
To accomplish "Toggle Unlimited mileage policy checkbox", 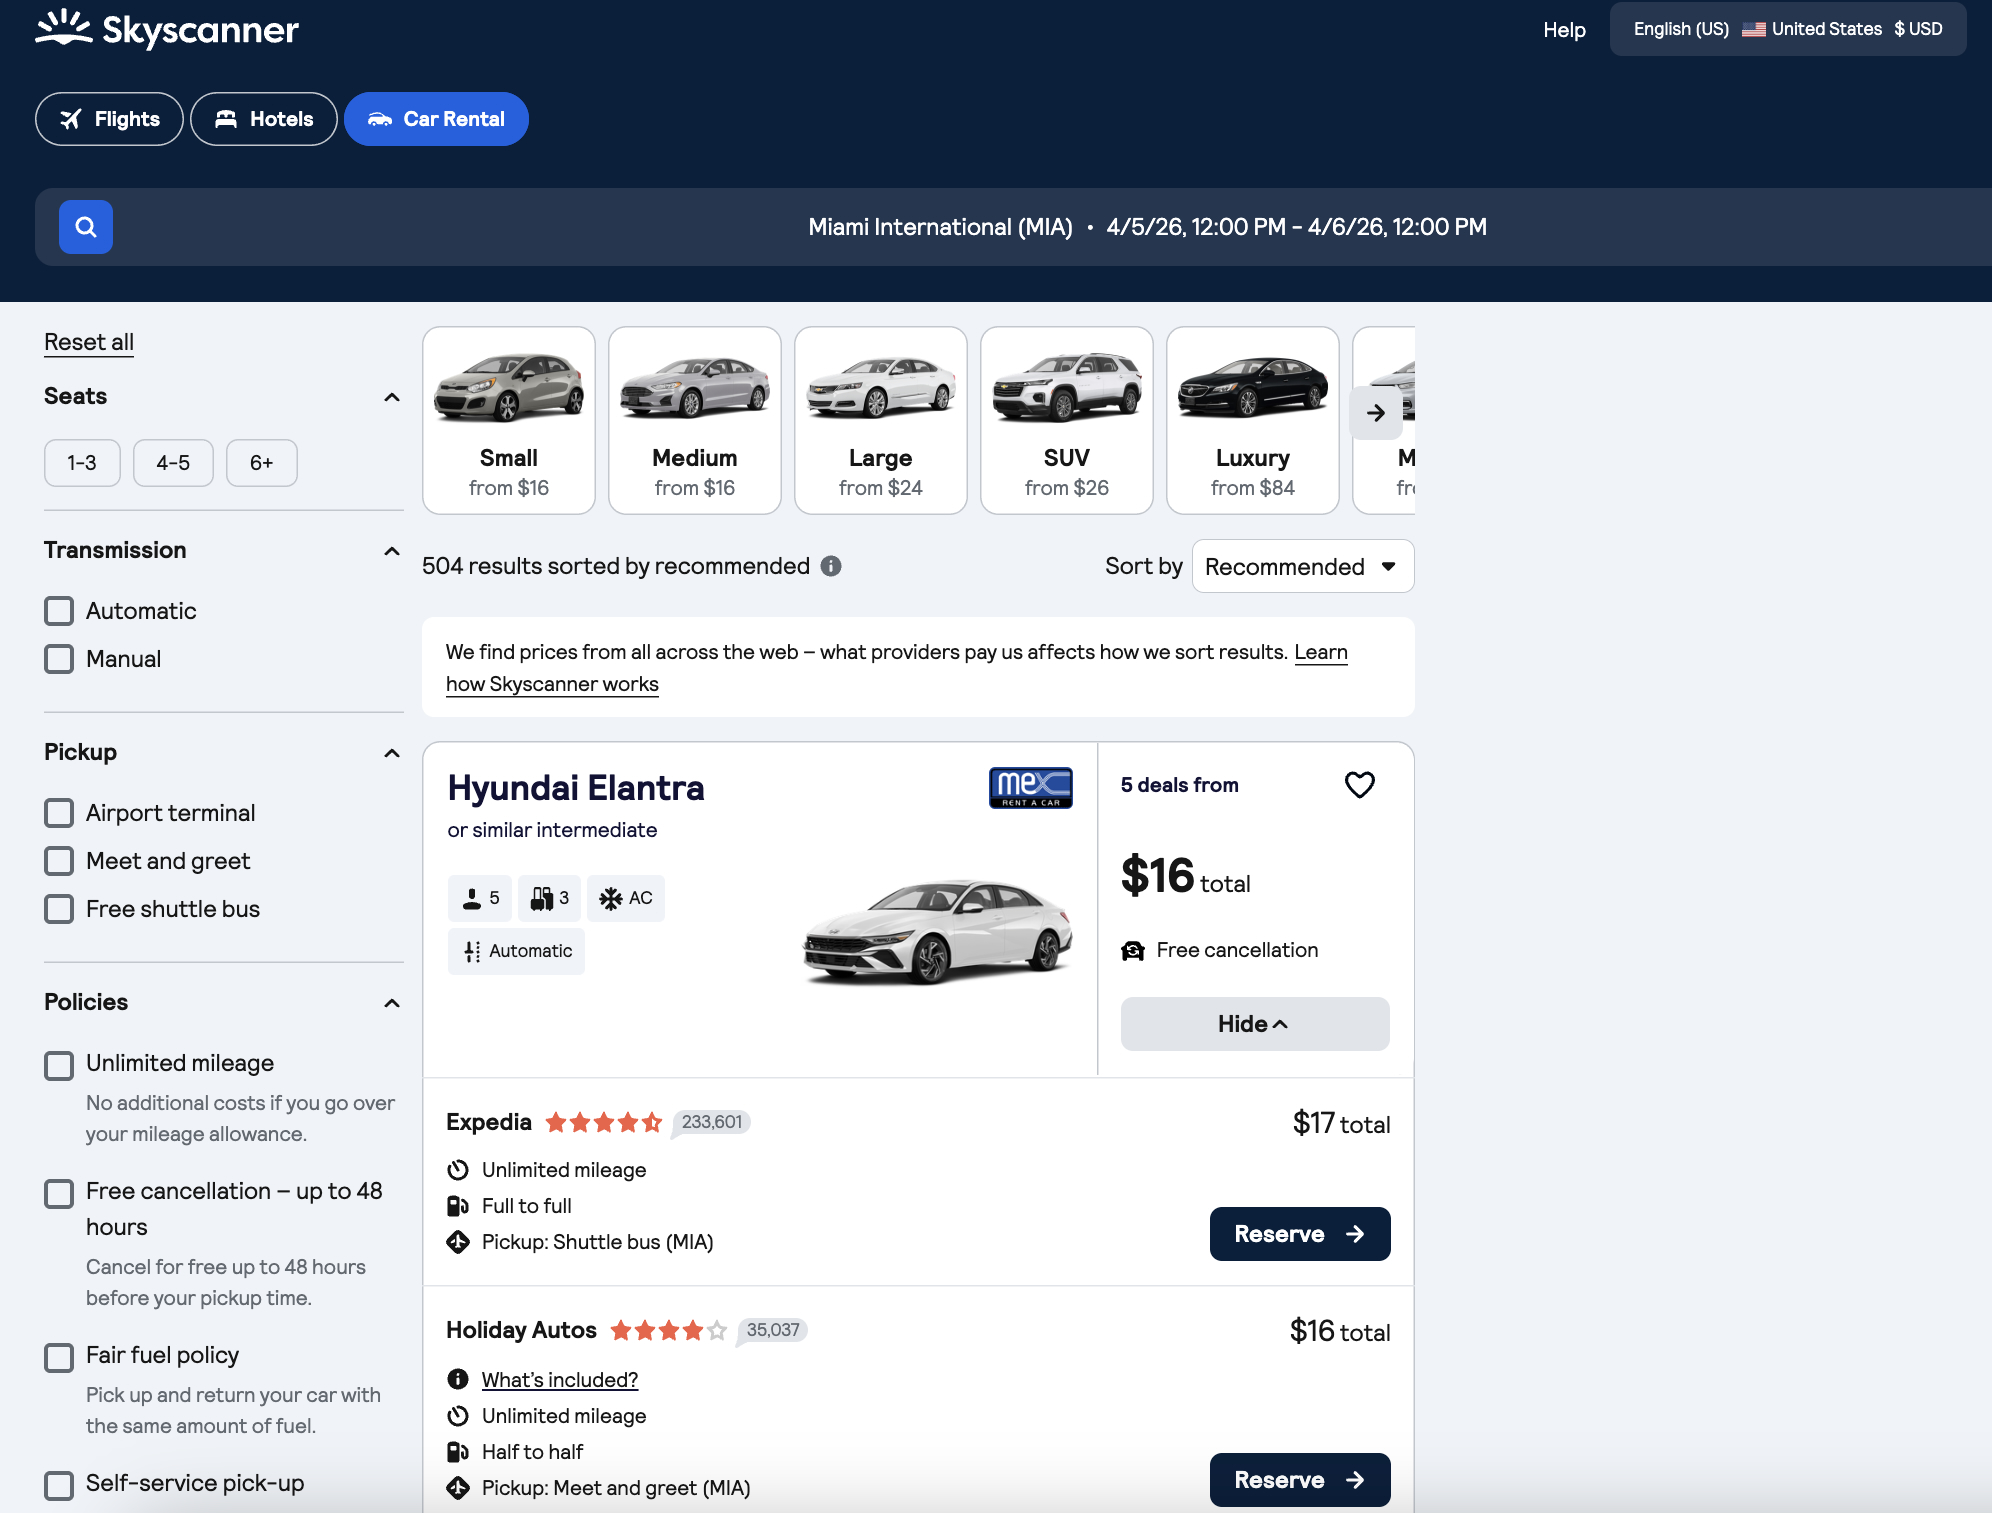I will pos(59,1066).
